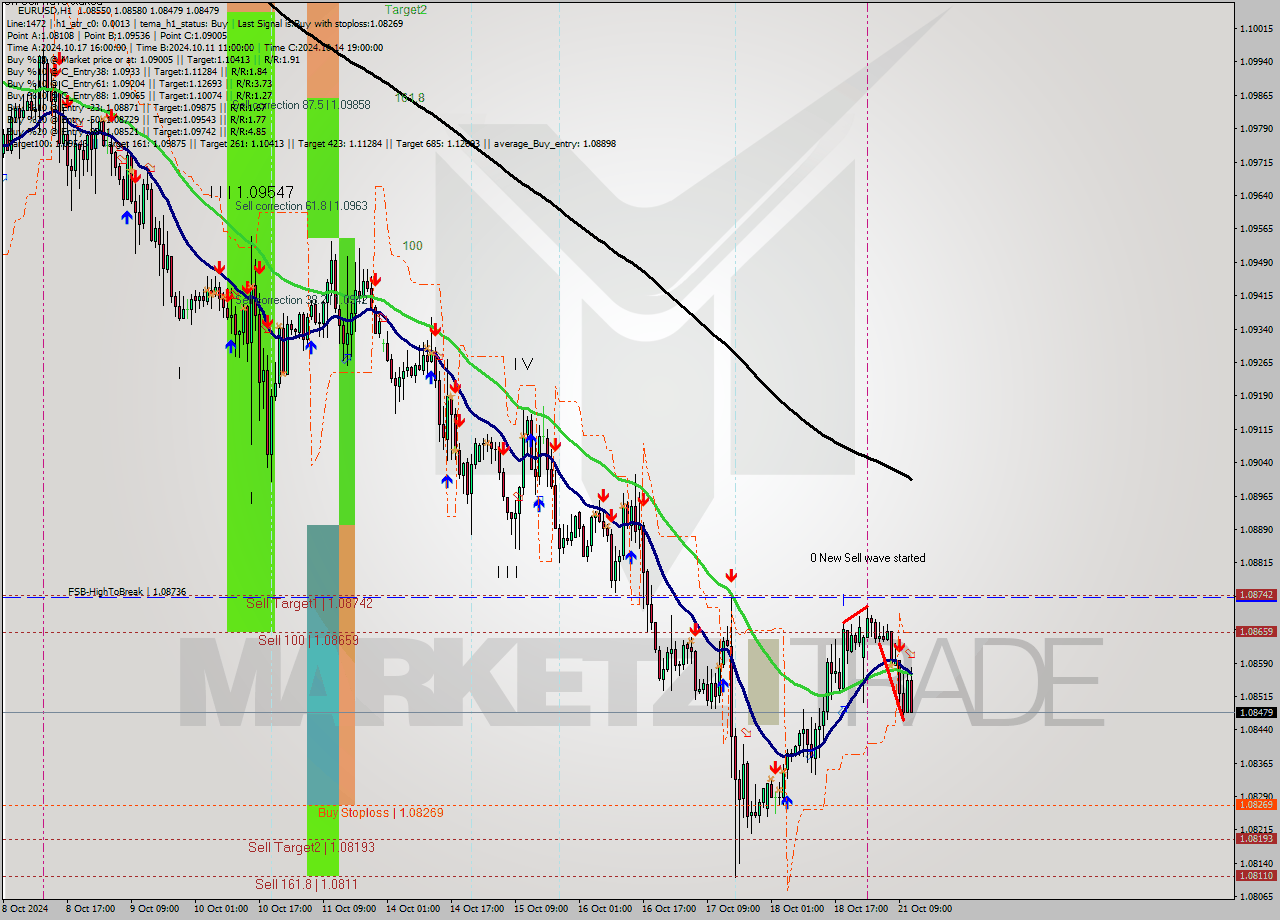This screenshot has width=1280, height=920.
Task: Click the '8 Oct 2024' date label
Action: click(x=25, y=909)
